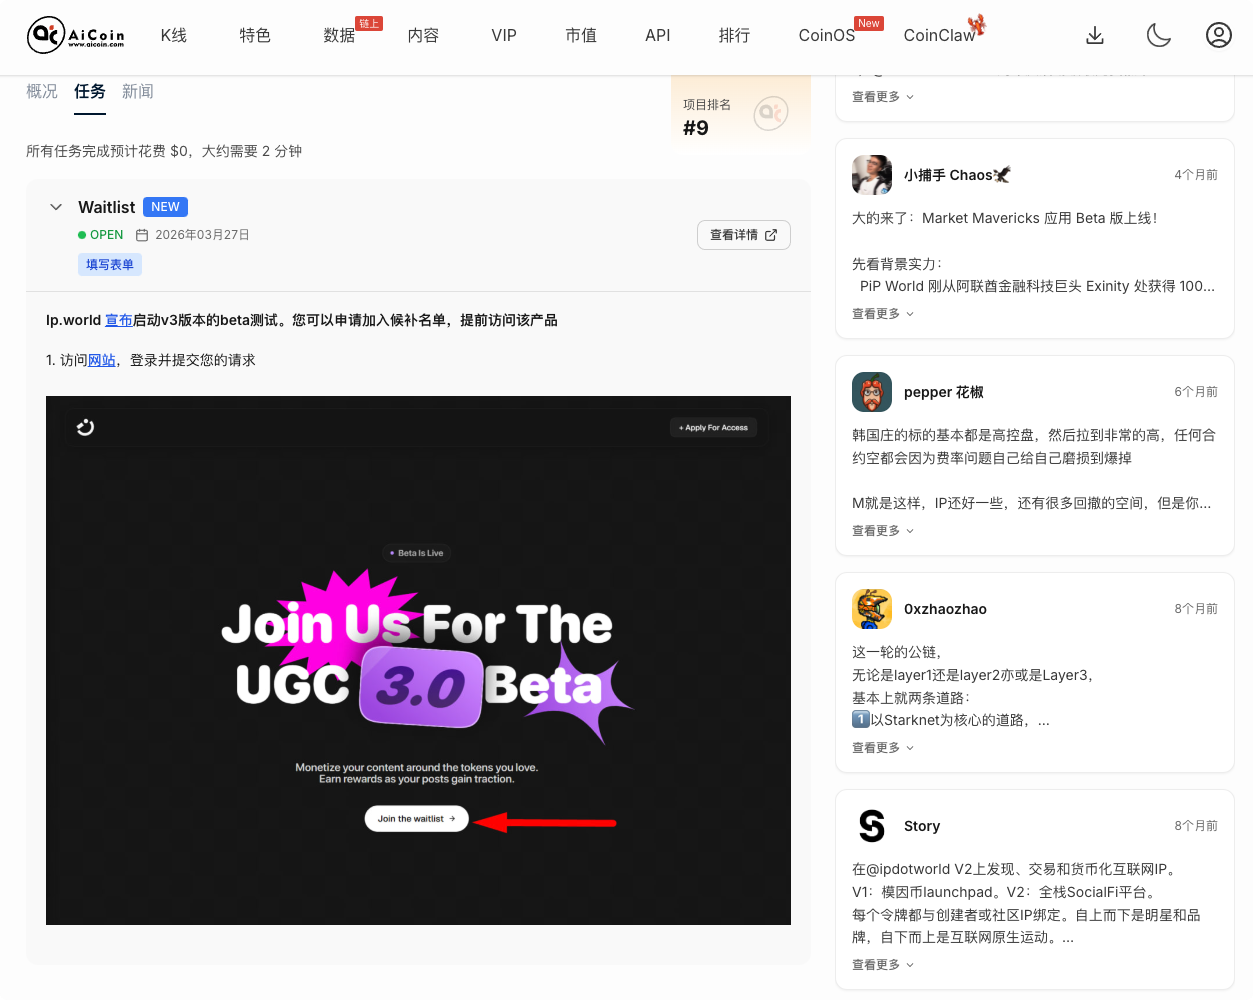Image resolution: width=1253 pixels, height=1000 pixels.
Task: Open the 市值 menu item
Action: (x=581, y=35)
